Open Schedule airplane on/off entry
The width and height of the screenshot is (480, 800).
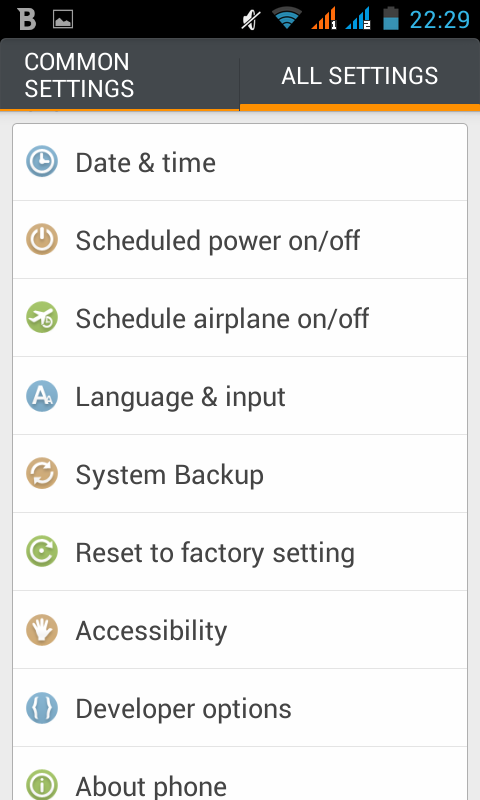[x=240, y=318]
